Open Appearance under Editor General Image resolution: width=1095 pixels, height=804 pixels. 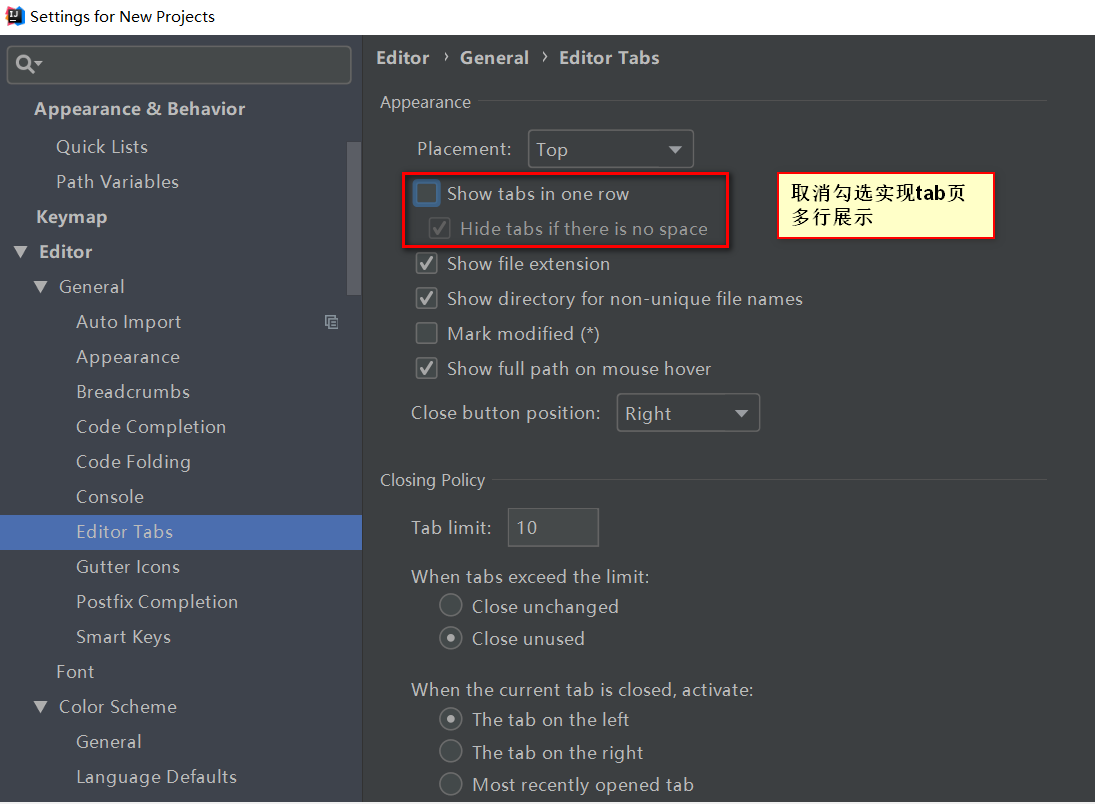tap(128, 357)
